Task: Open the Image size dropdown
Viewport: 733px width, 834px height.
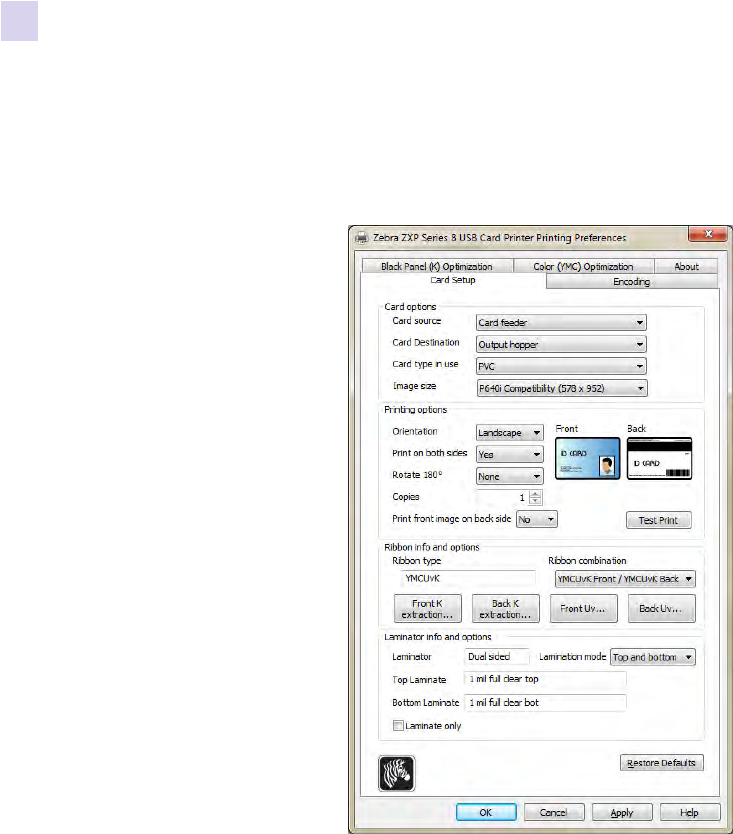Action: click(x=562, y=388)
